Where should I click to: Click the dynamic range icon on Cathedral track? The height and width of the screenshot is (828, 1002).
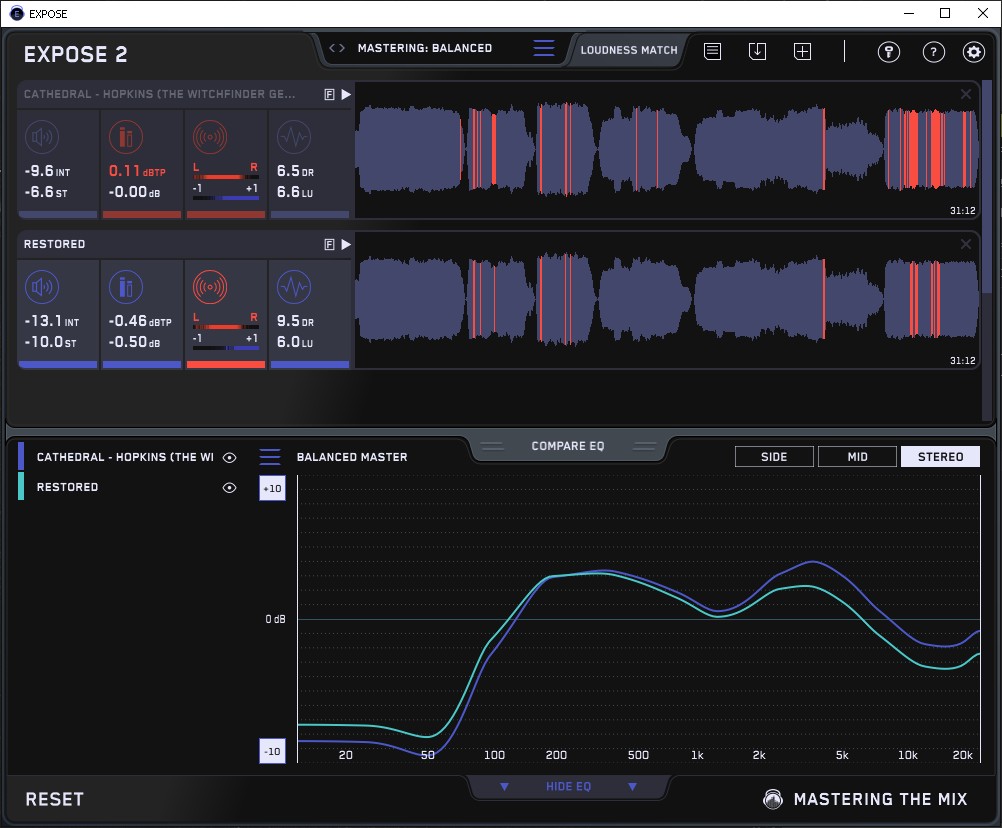(x=293, y=137)
